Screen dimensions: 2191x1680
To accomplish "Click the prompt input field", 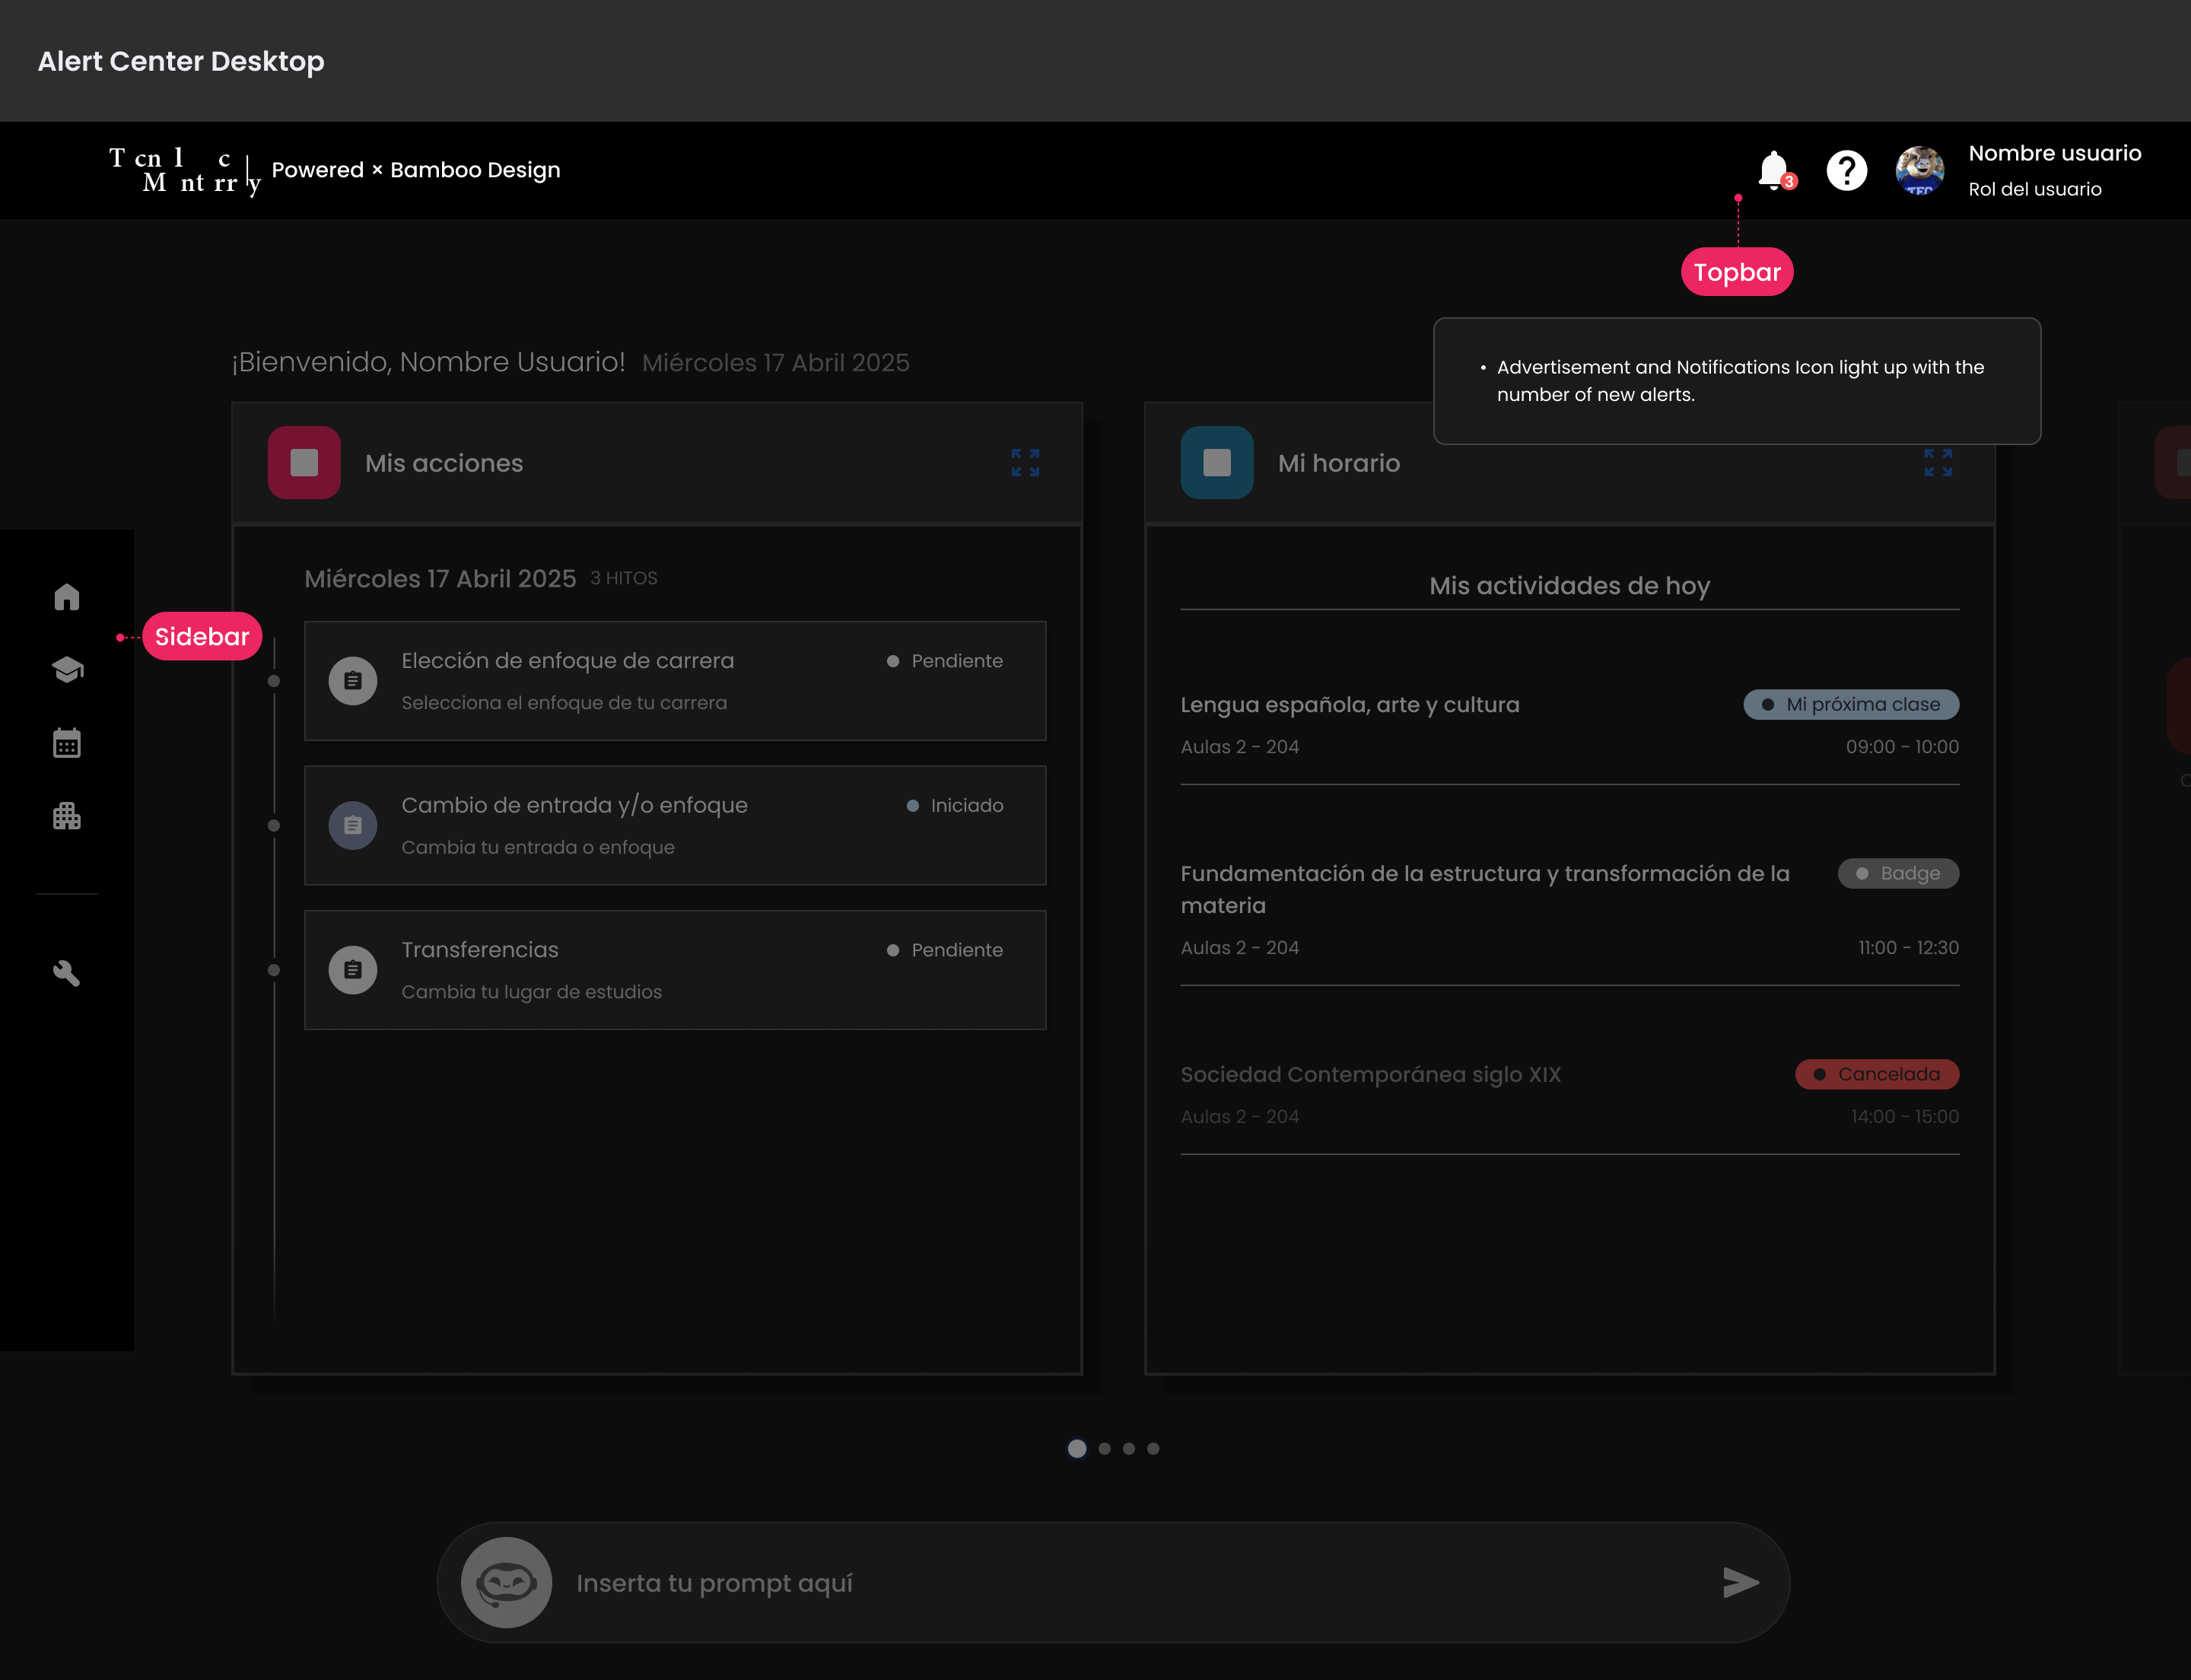I will coord(1113,1583).
